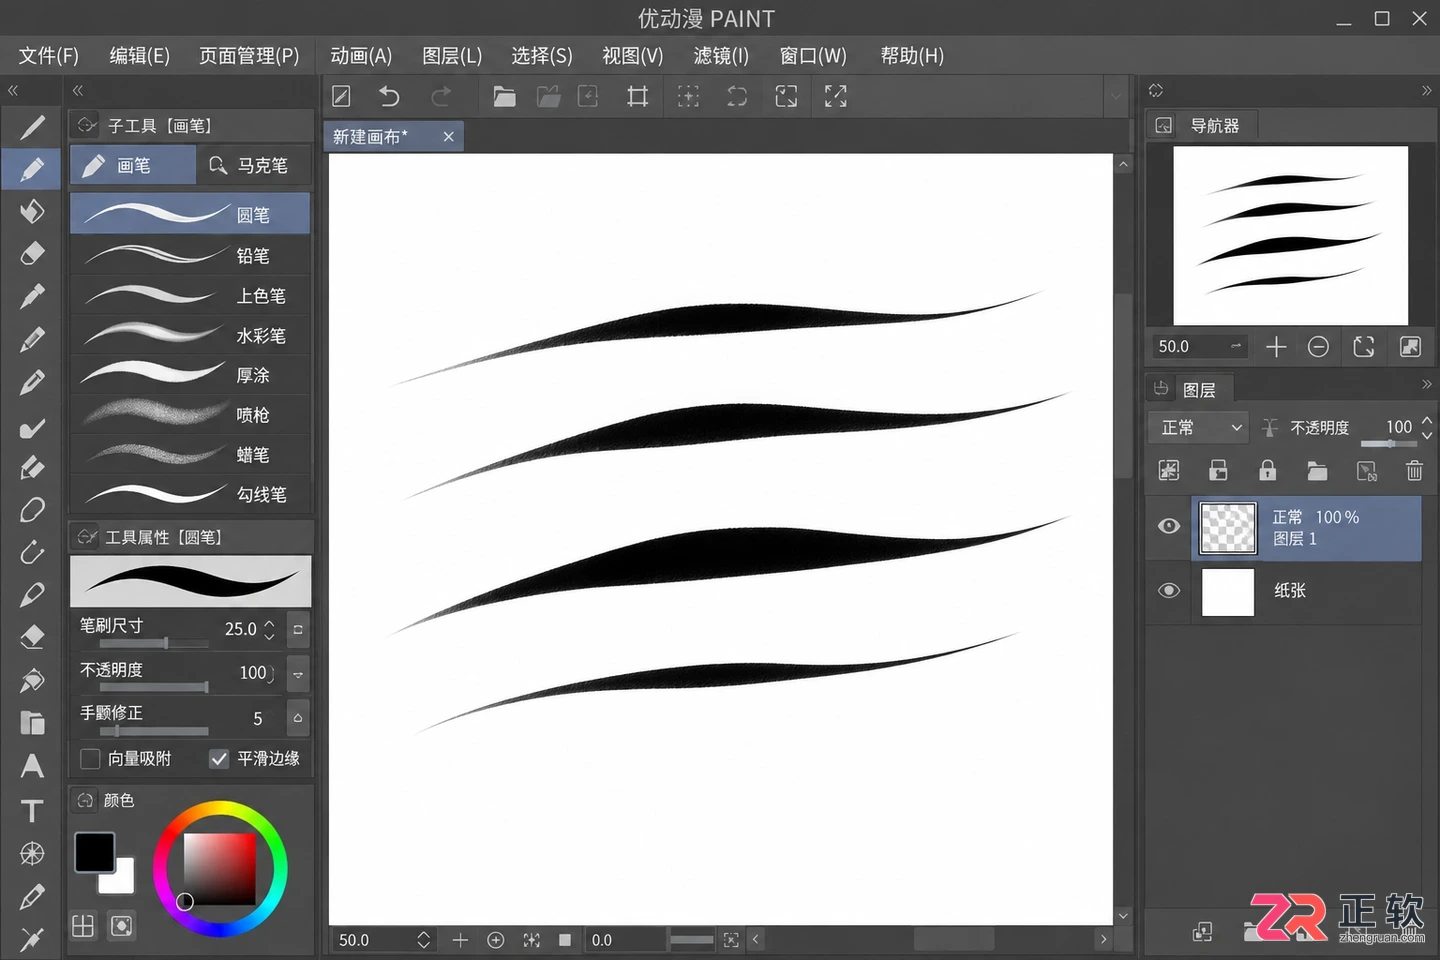Choose the 铅笔 brush preset

190,255
